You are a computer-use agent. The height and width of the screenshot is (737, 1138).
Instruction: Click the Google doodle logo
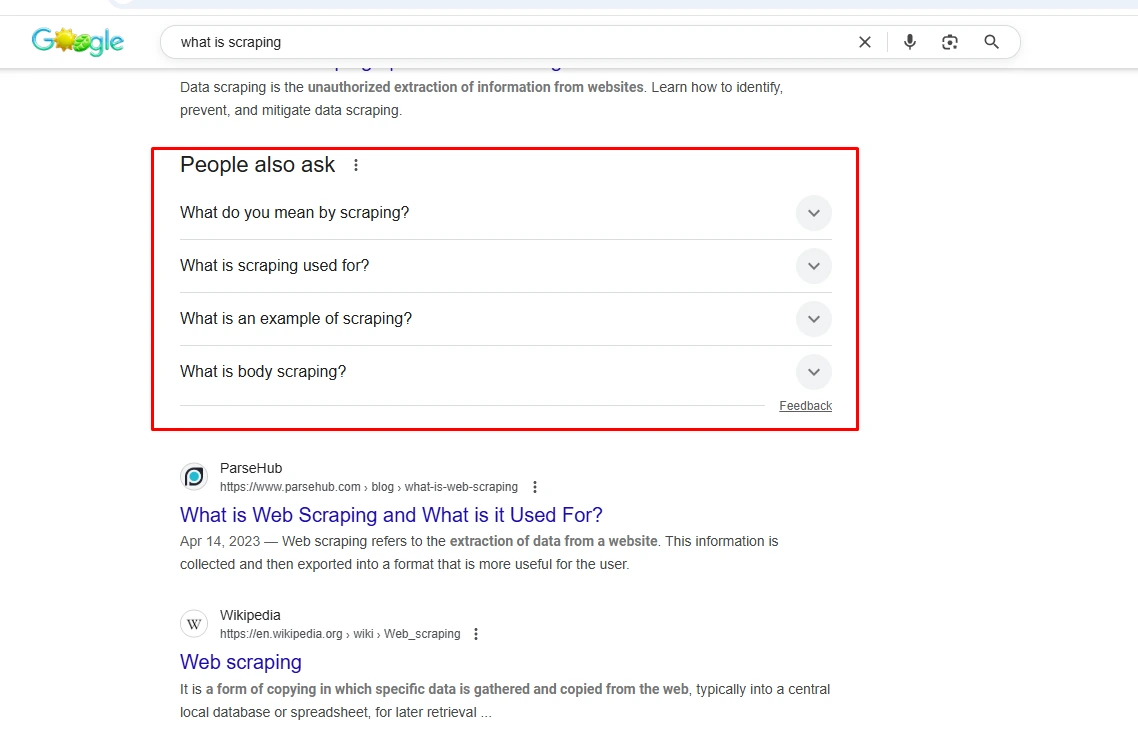click(x=78, y=41)
